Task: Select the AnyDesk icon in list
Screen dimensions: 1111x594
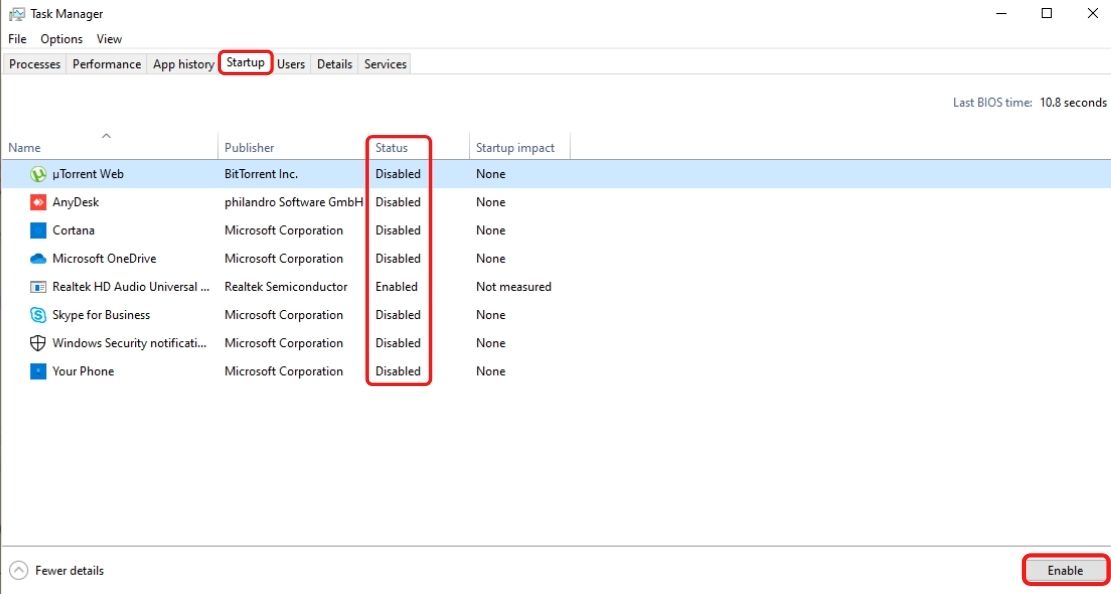Action: point(39,202)
